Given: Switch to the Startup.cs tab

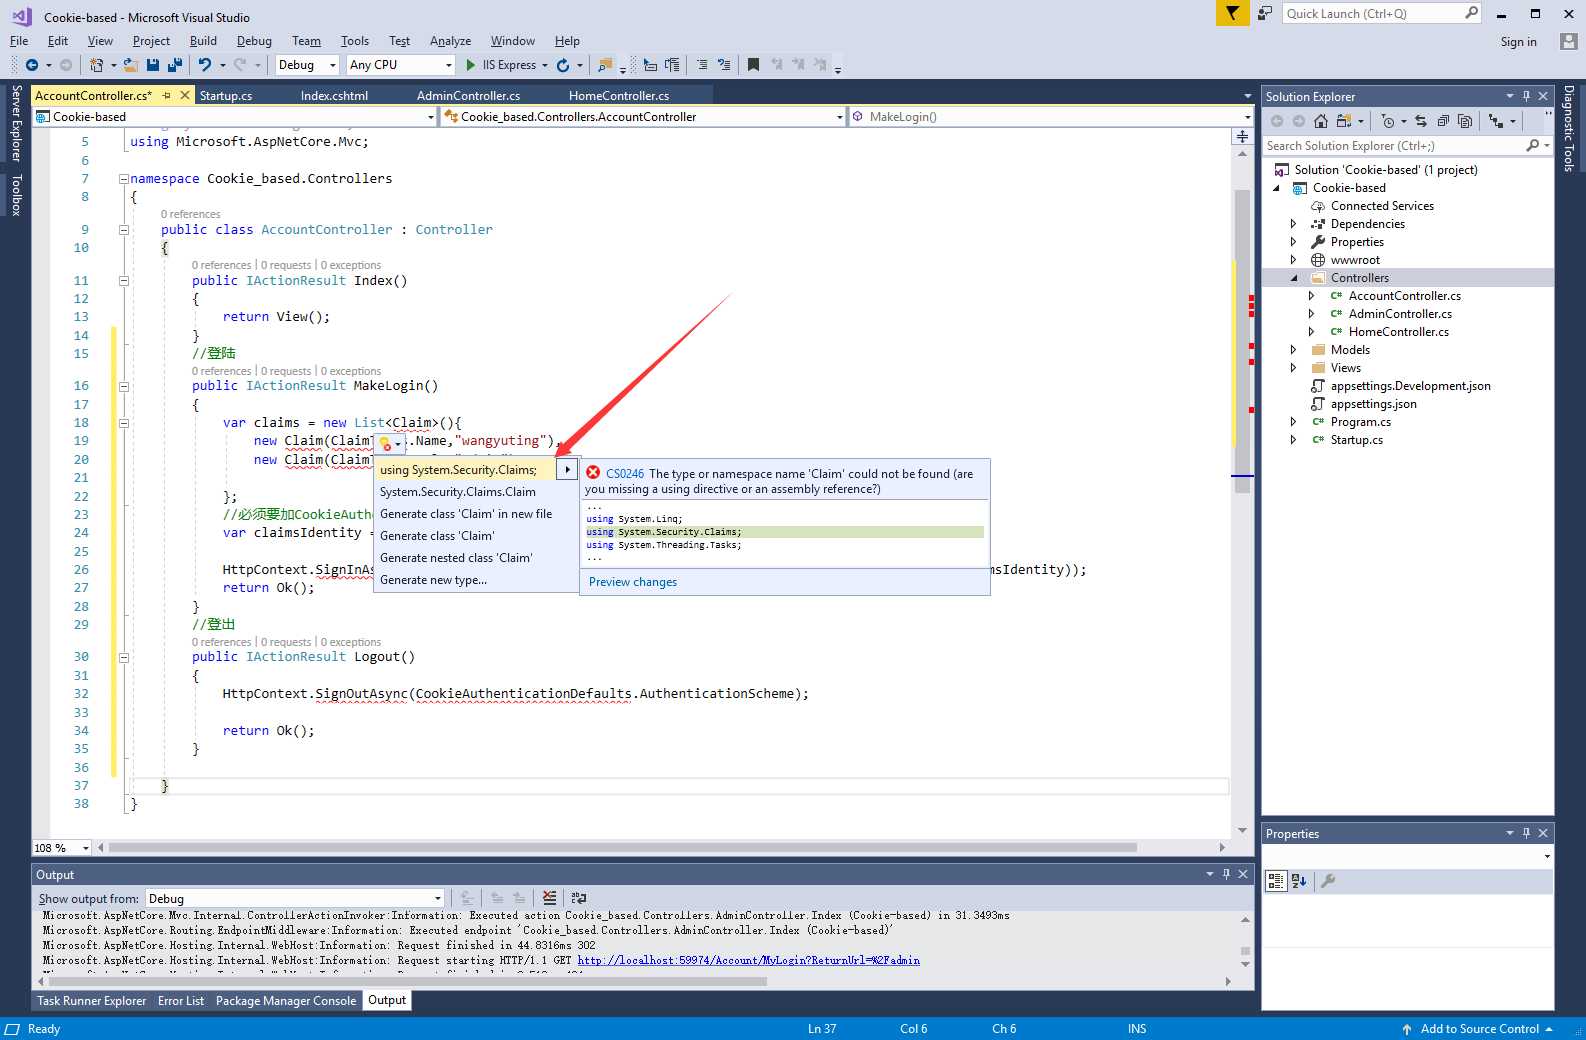Looking at the screenshot, I should pyautogui.click(x=226, y=96).
